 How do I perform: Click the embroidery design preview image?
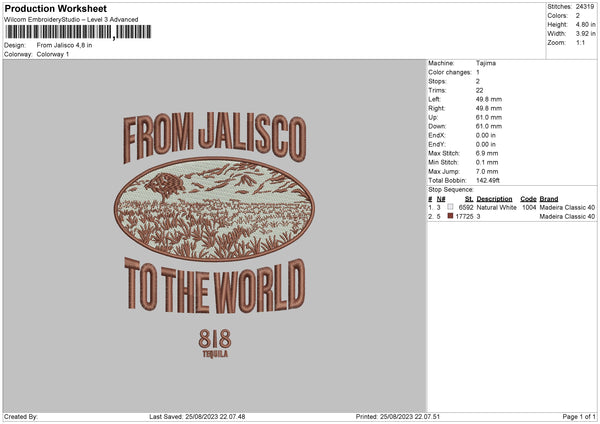tap(214, 235)
